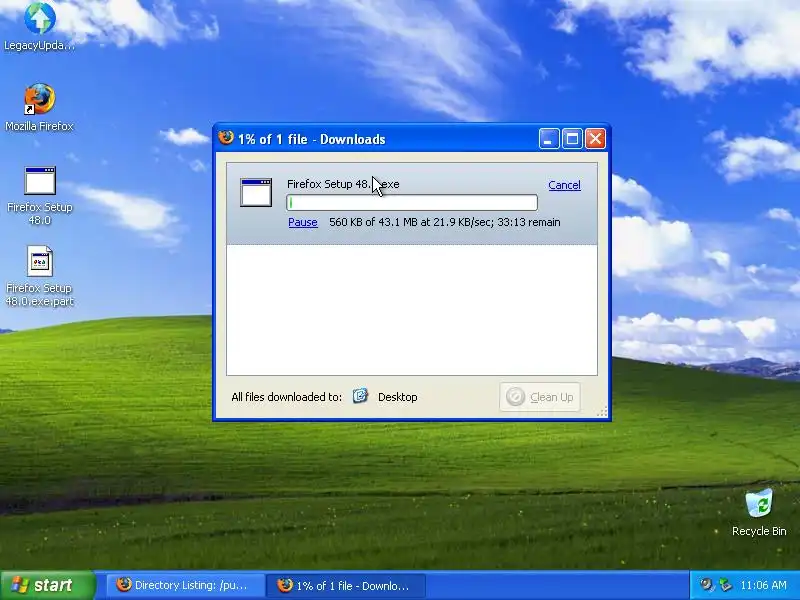Click the 'Firefox Setup 48.0.exe' file name
The image size is (800, 600).
pyautogui.click(x=343, y=184)
